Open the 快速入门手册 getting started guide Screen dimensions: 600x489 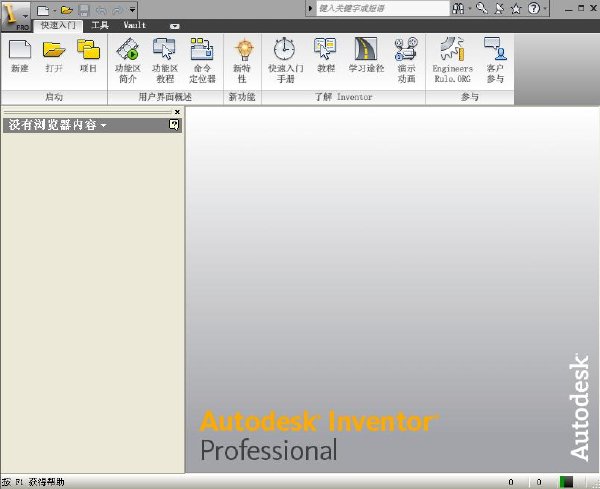click(x=285, y=60)
